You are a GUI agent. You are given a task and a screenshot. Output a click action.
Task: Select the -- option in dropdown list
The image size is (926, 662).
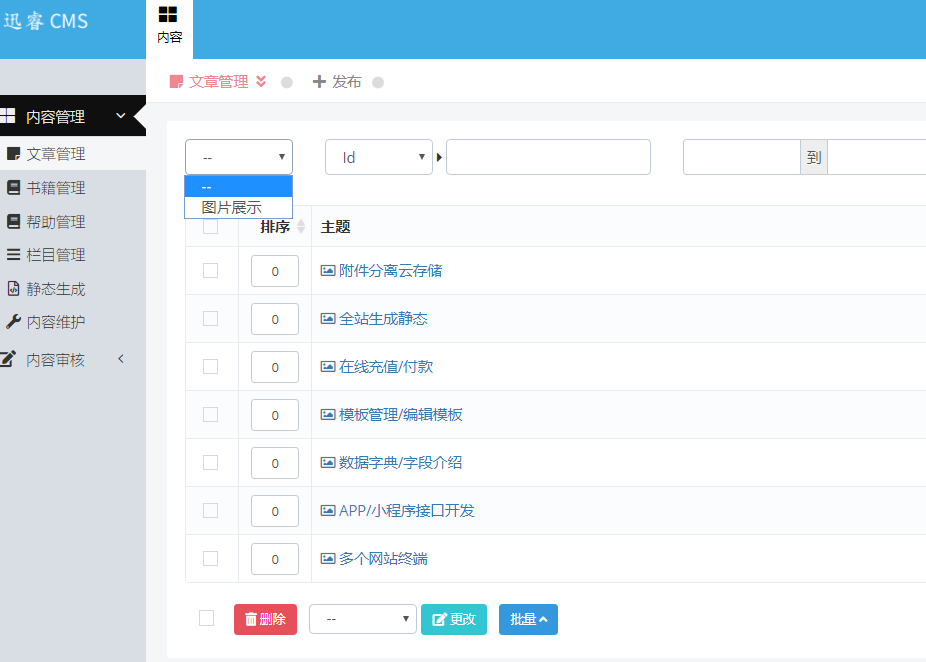(239, 187)
